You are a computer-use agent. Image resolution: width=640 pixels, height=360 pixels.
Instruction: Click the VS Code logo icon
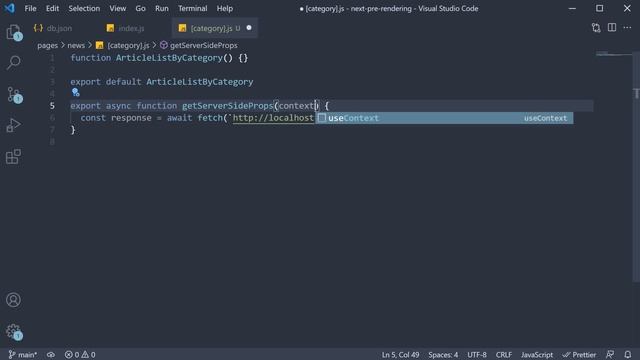pyautogui.click(x=9, y=8)
